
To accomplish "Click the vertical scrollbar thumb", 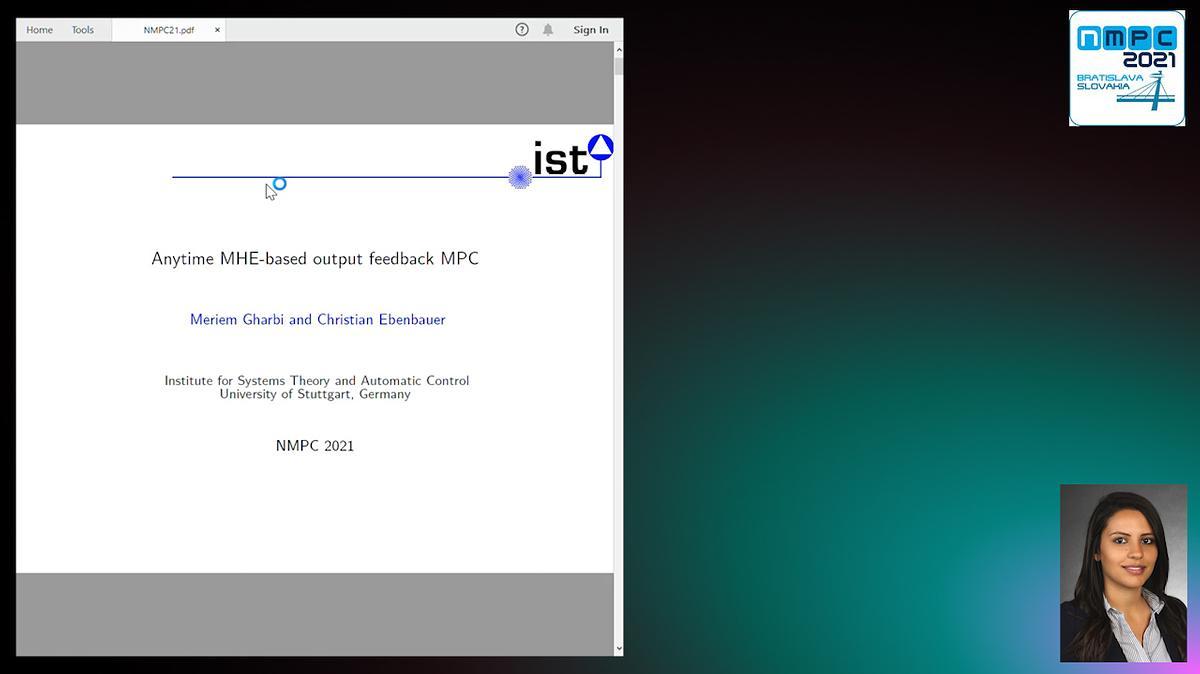I will coord(619,67).
